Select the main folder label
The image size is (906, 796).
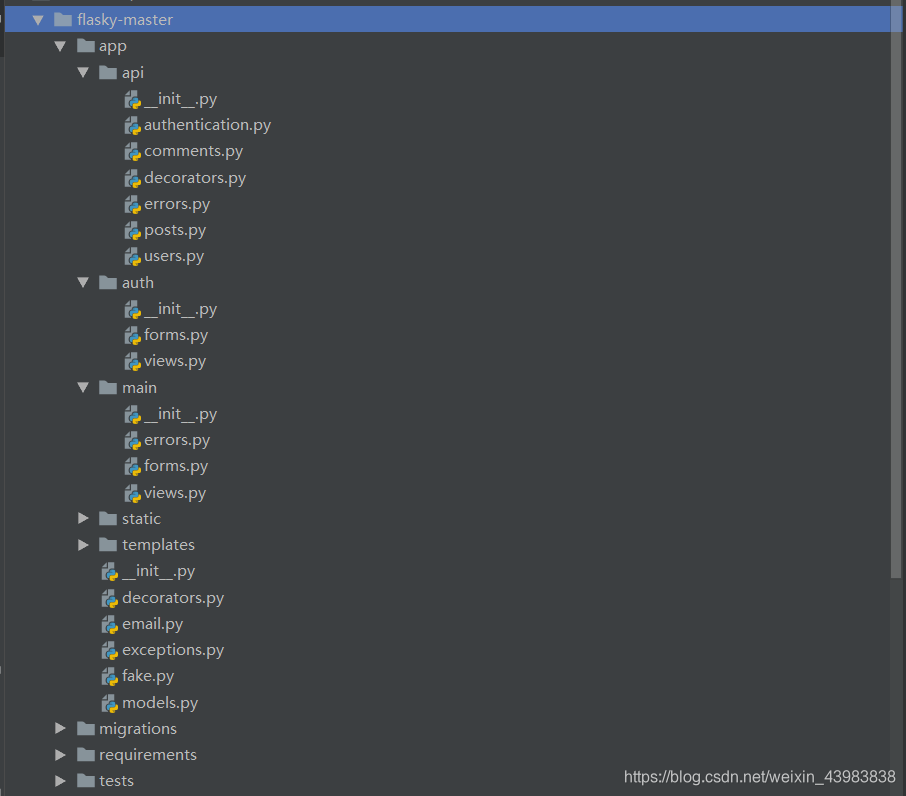coord(139,388)
